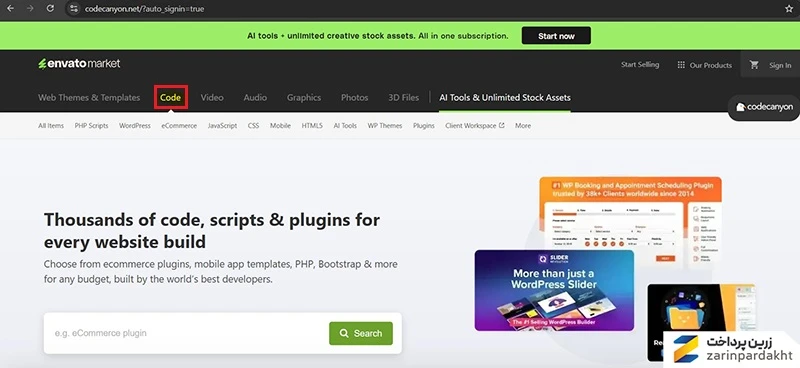Bookmark this page with the star icon

pos(789,9)
